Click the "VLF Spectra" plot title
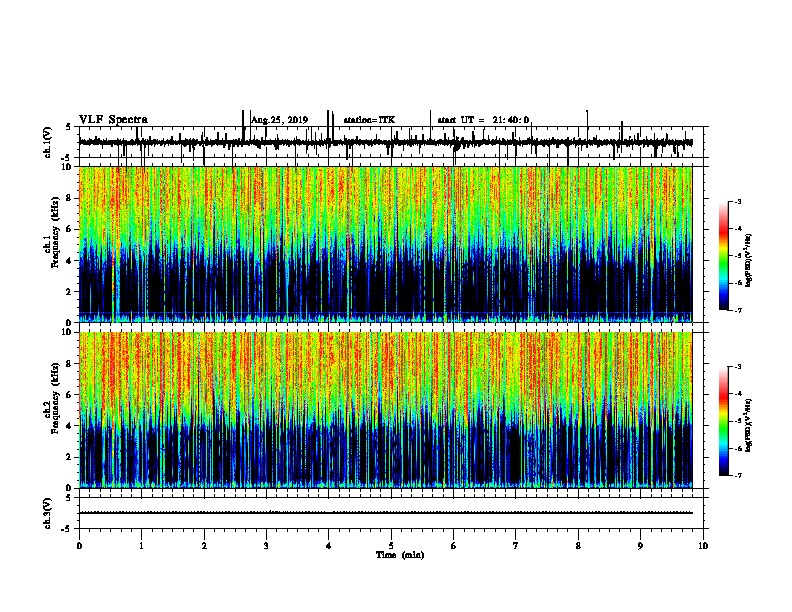 tap(113, 120)
